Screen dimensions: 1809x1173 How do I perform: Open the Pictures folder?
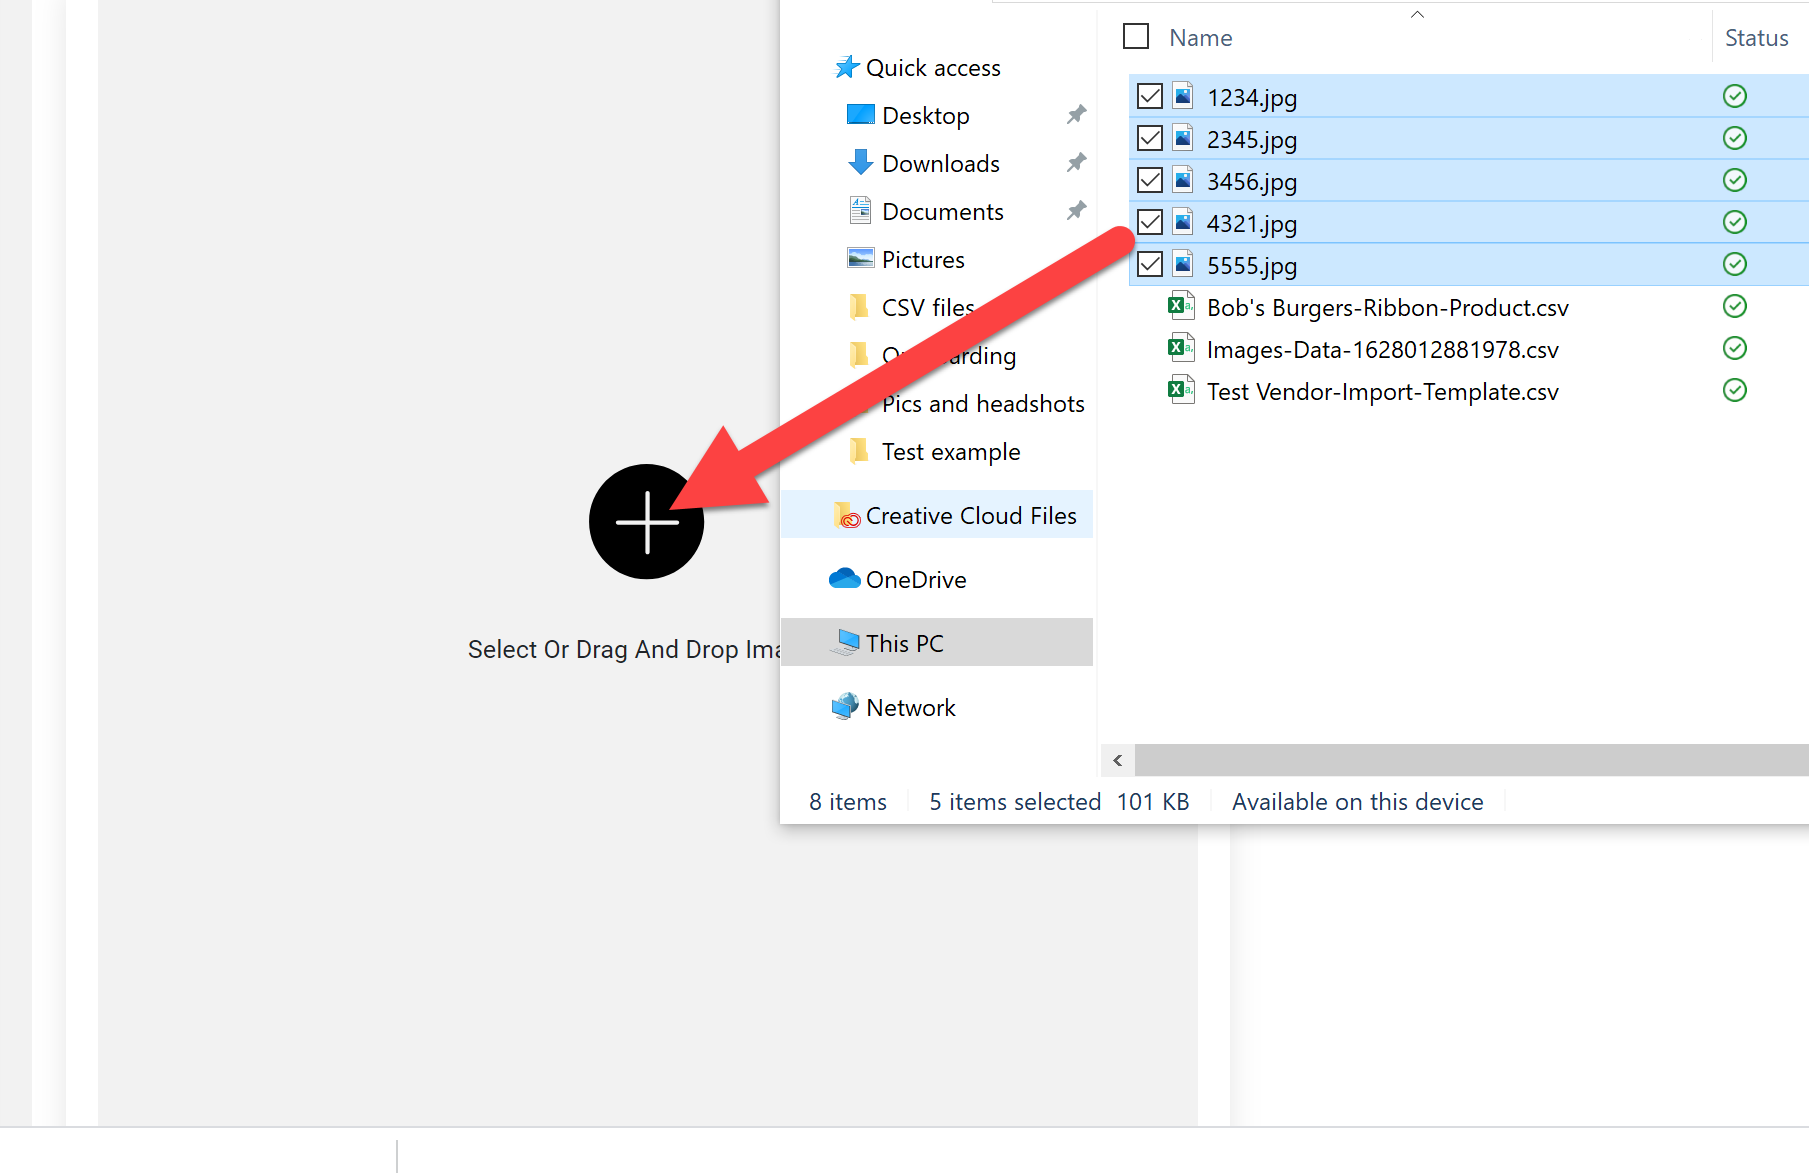922,260
